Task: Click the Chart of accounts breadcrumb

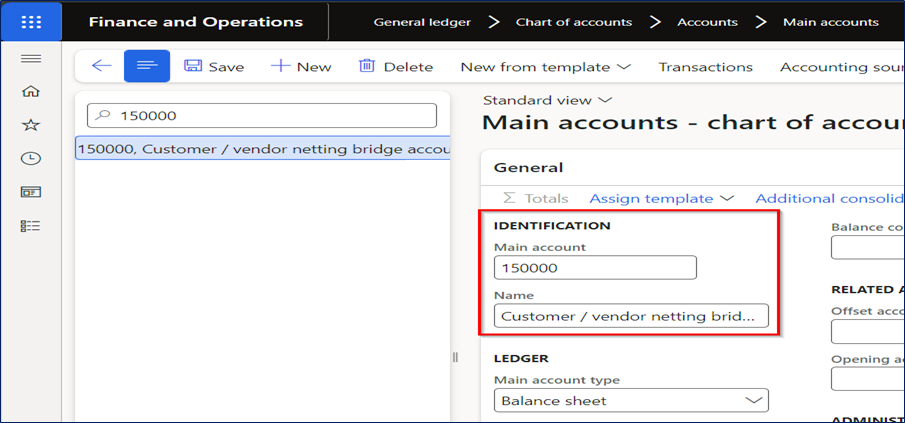Action: (574, 23)
